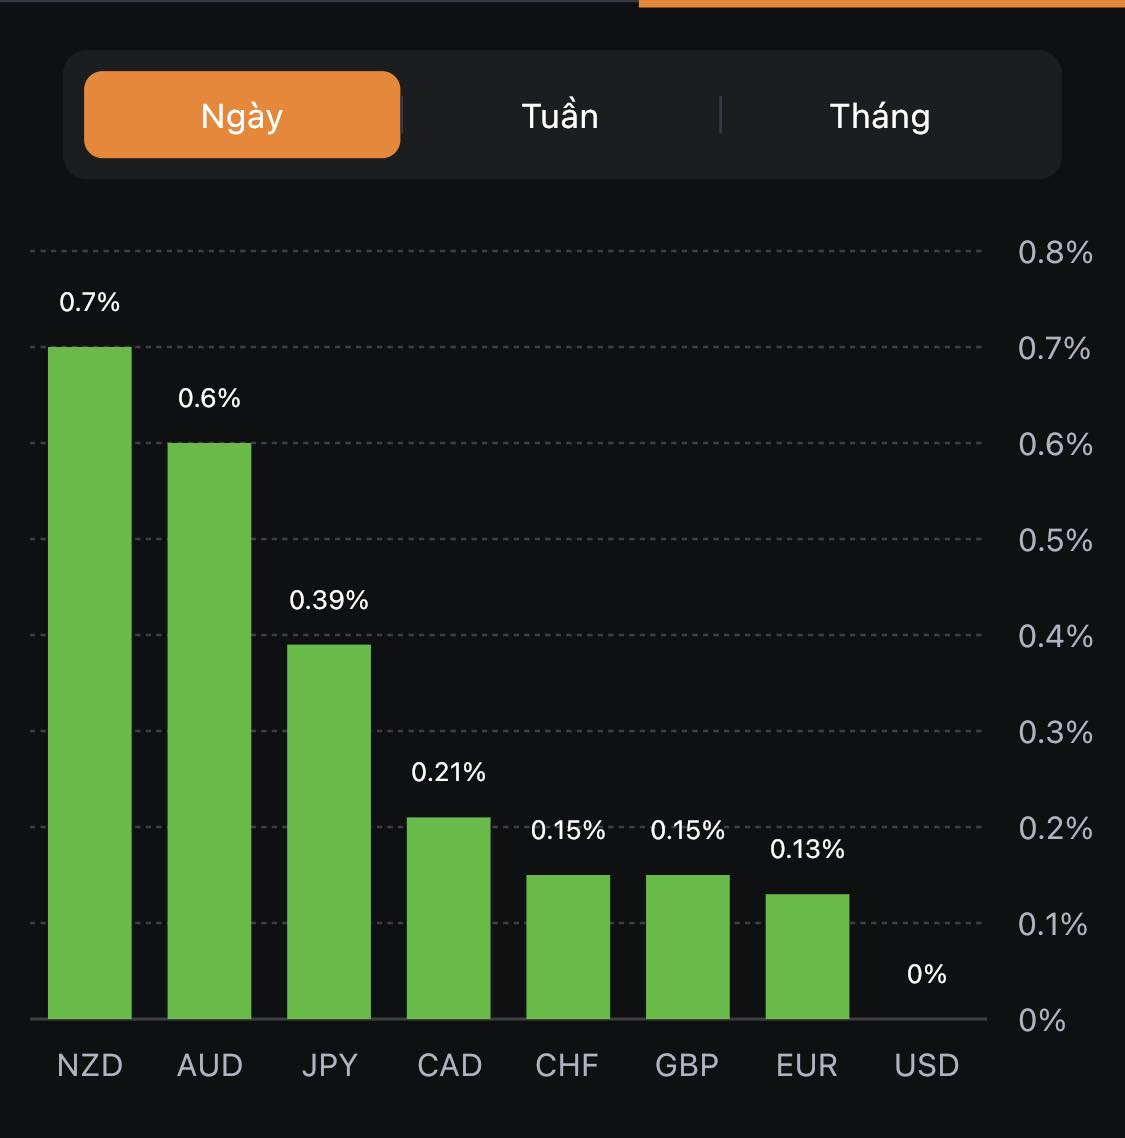Click the USD axis label
This screenshot has width=1125, height=1138.
pos(927,1065)
